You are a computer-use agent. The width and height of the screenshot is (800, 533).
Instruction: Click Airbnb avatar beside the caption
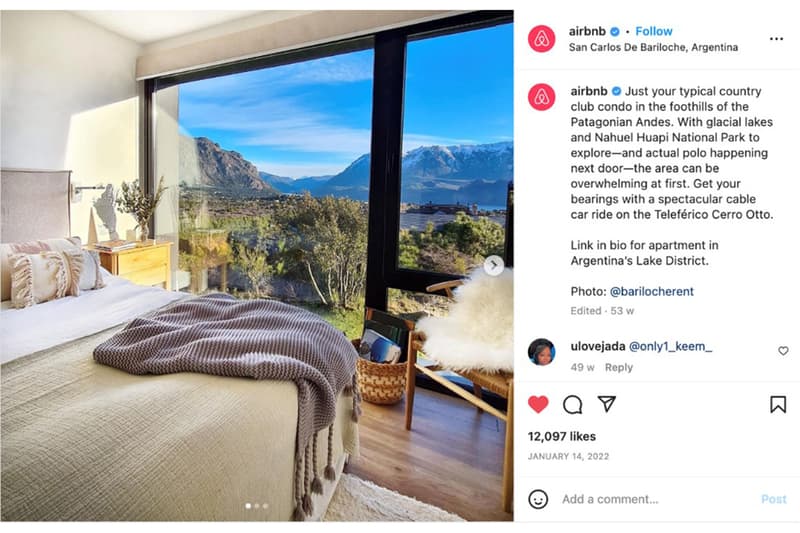(541, 97)
